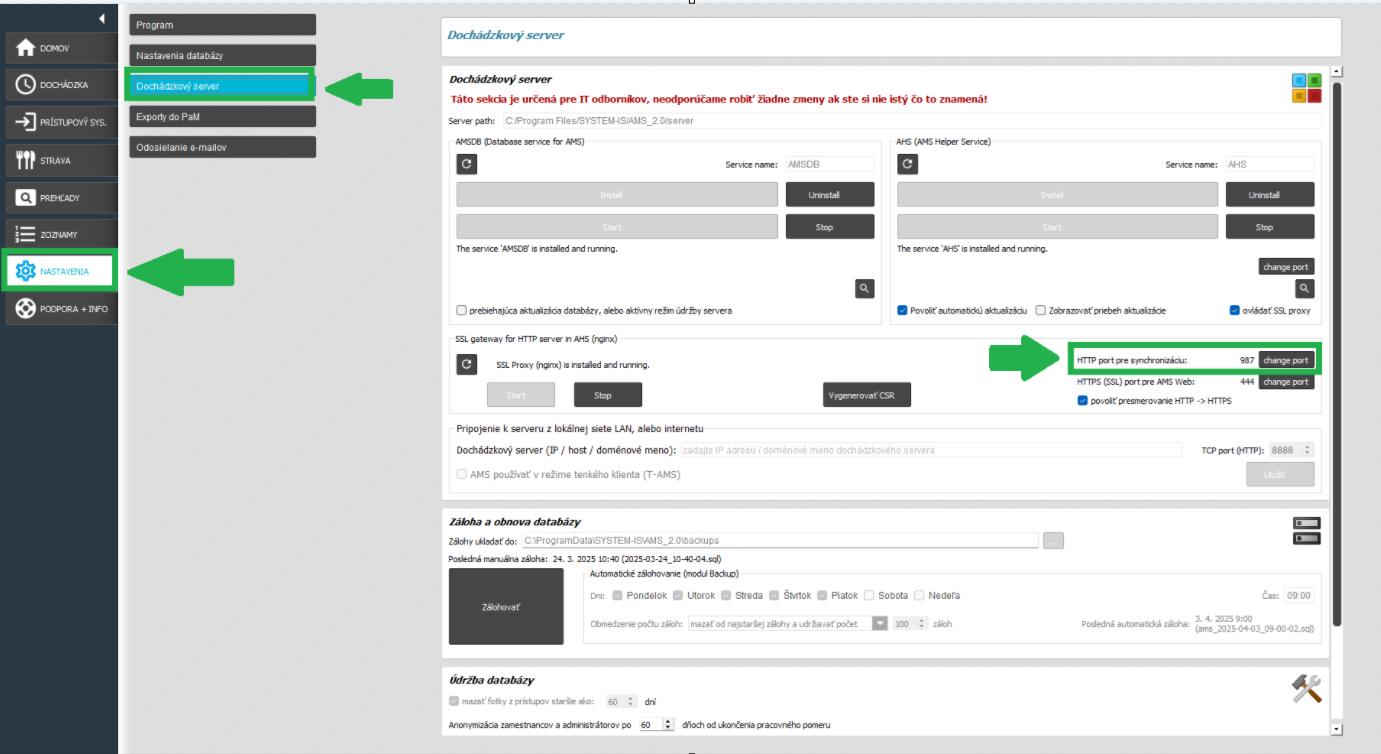This screenshot has width=1381, height=754.
Task: Click the colored squares icon in server panel
Action: 1306,87
